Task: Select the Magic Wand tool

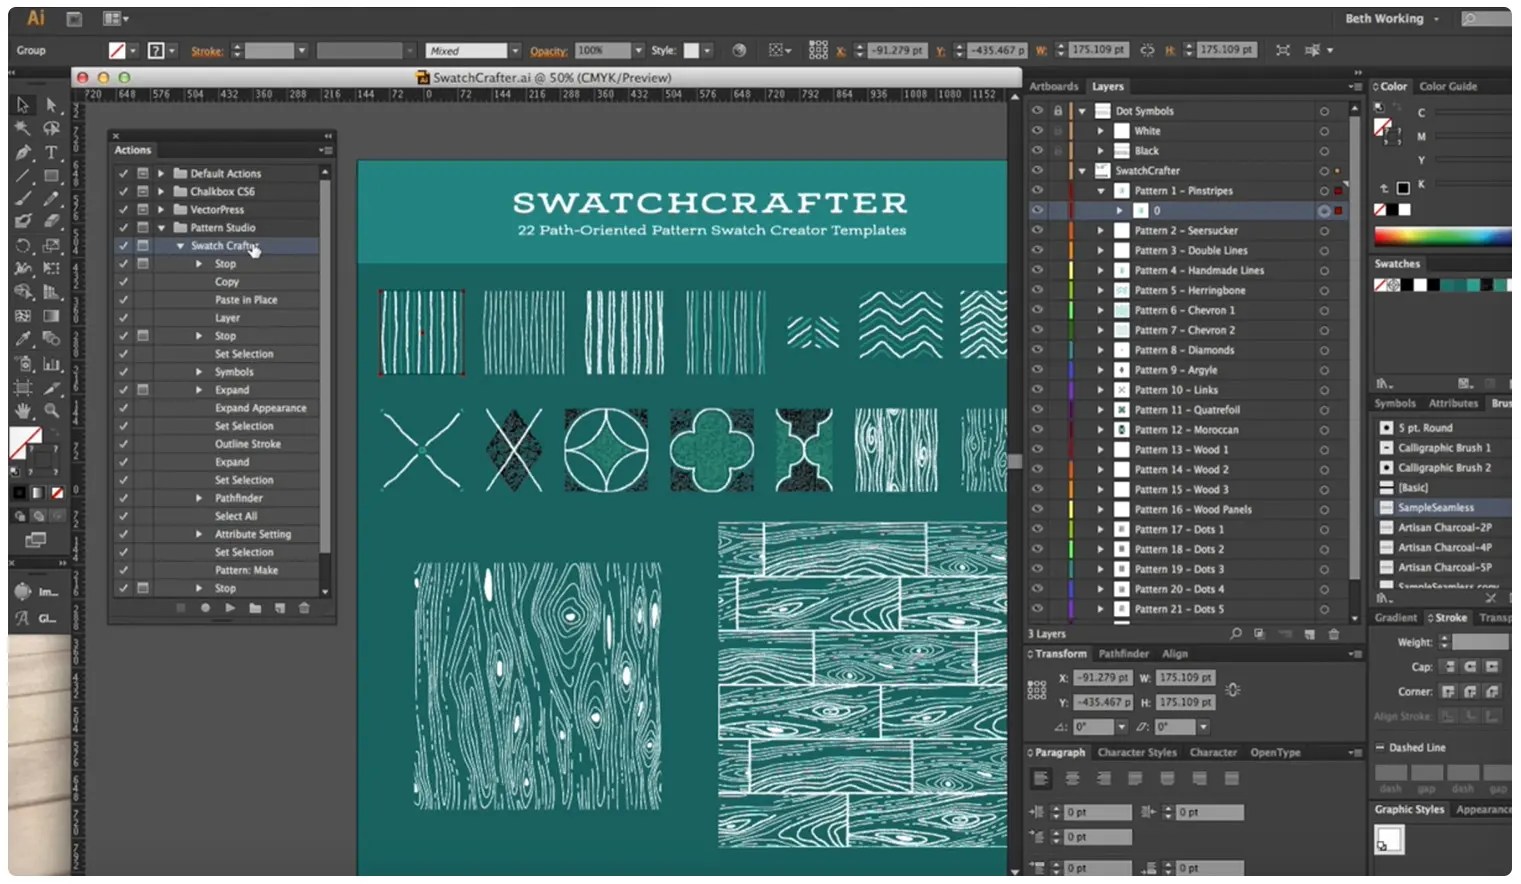Action: tap(21, 128)
